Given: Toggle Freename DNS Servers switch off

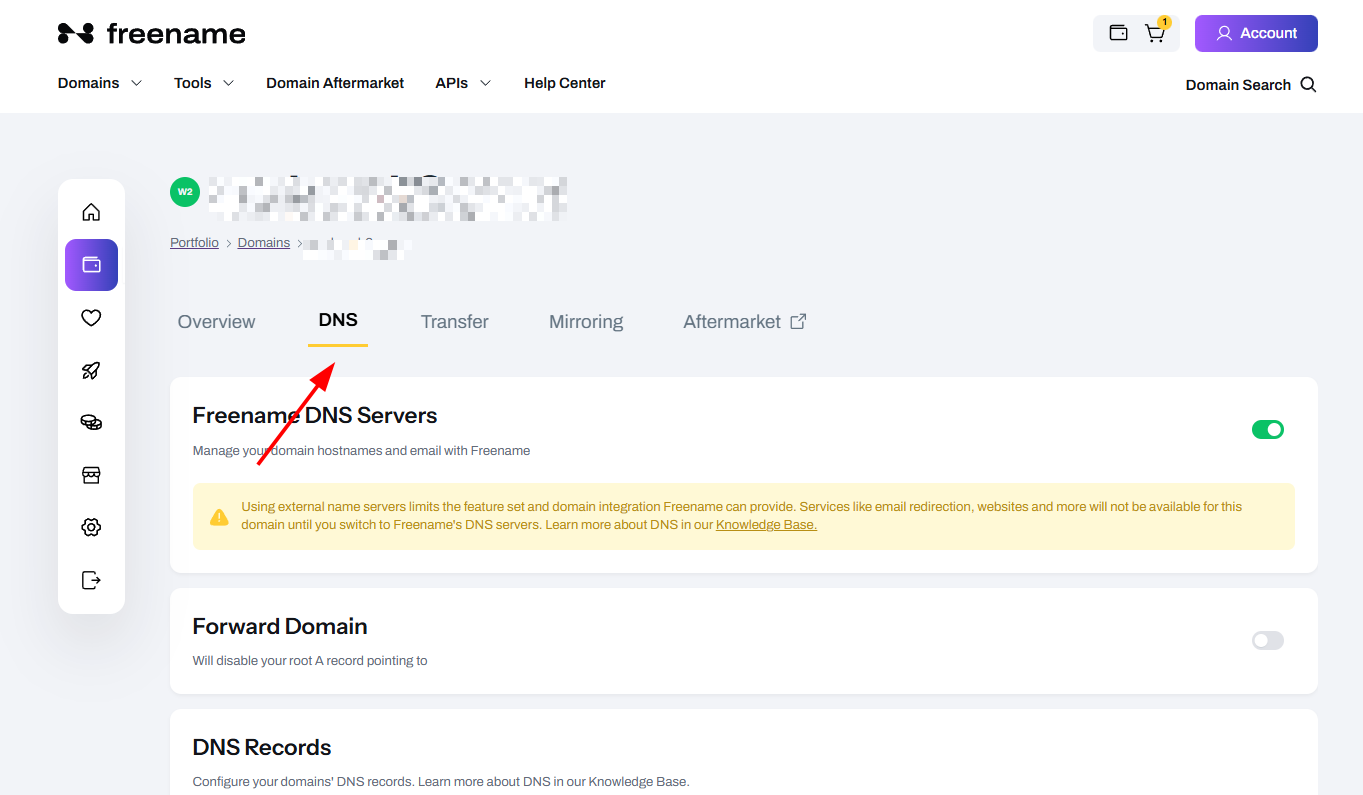Looking at the screenshot, I should pyautogui.click(x=1268, y=429).
